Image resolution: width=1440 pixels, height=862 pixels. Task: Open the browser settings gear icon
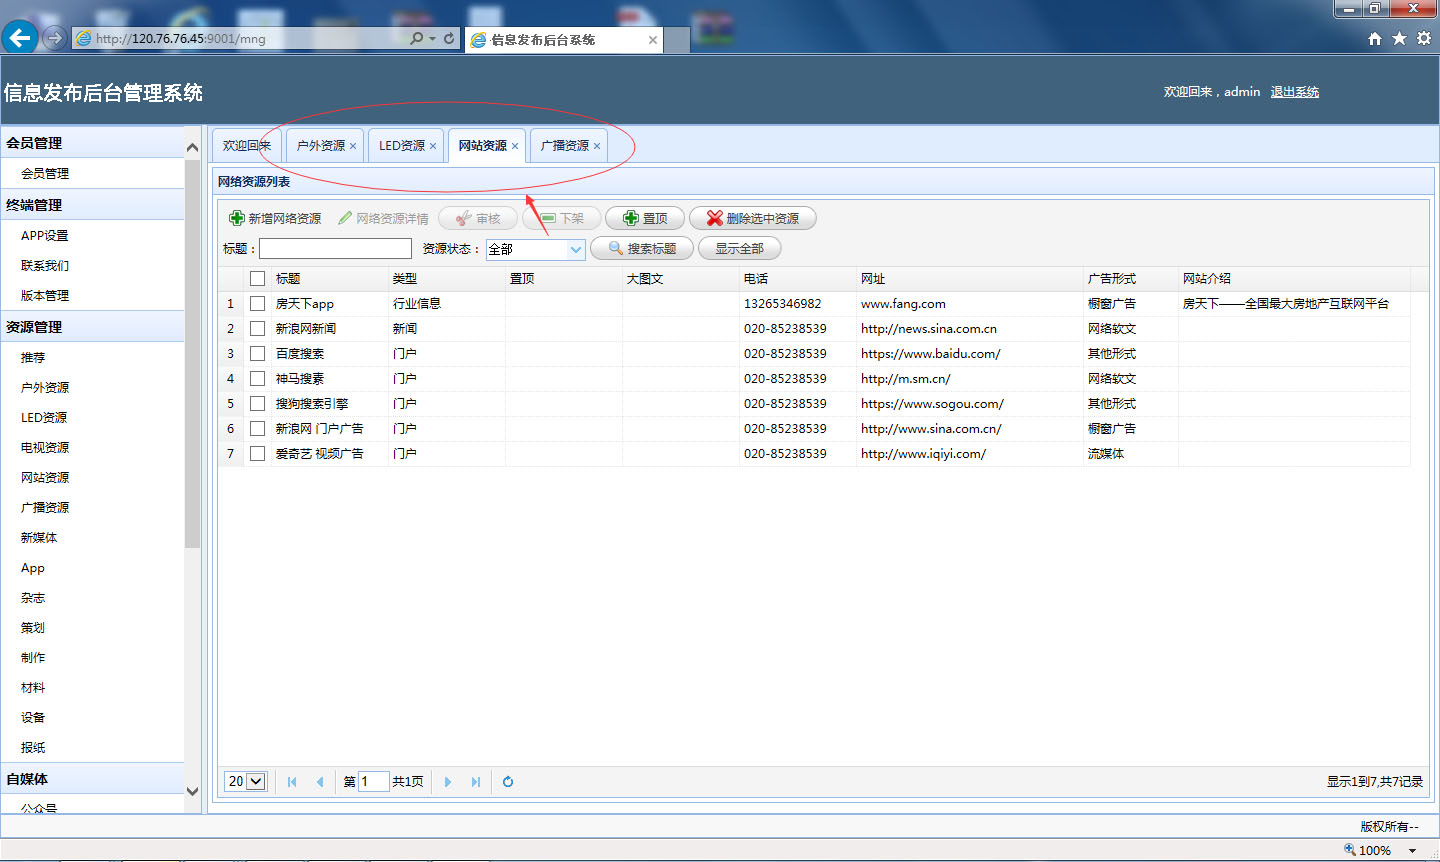[1424, 38]
